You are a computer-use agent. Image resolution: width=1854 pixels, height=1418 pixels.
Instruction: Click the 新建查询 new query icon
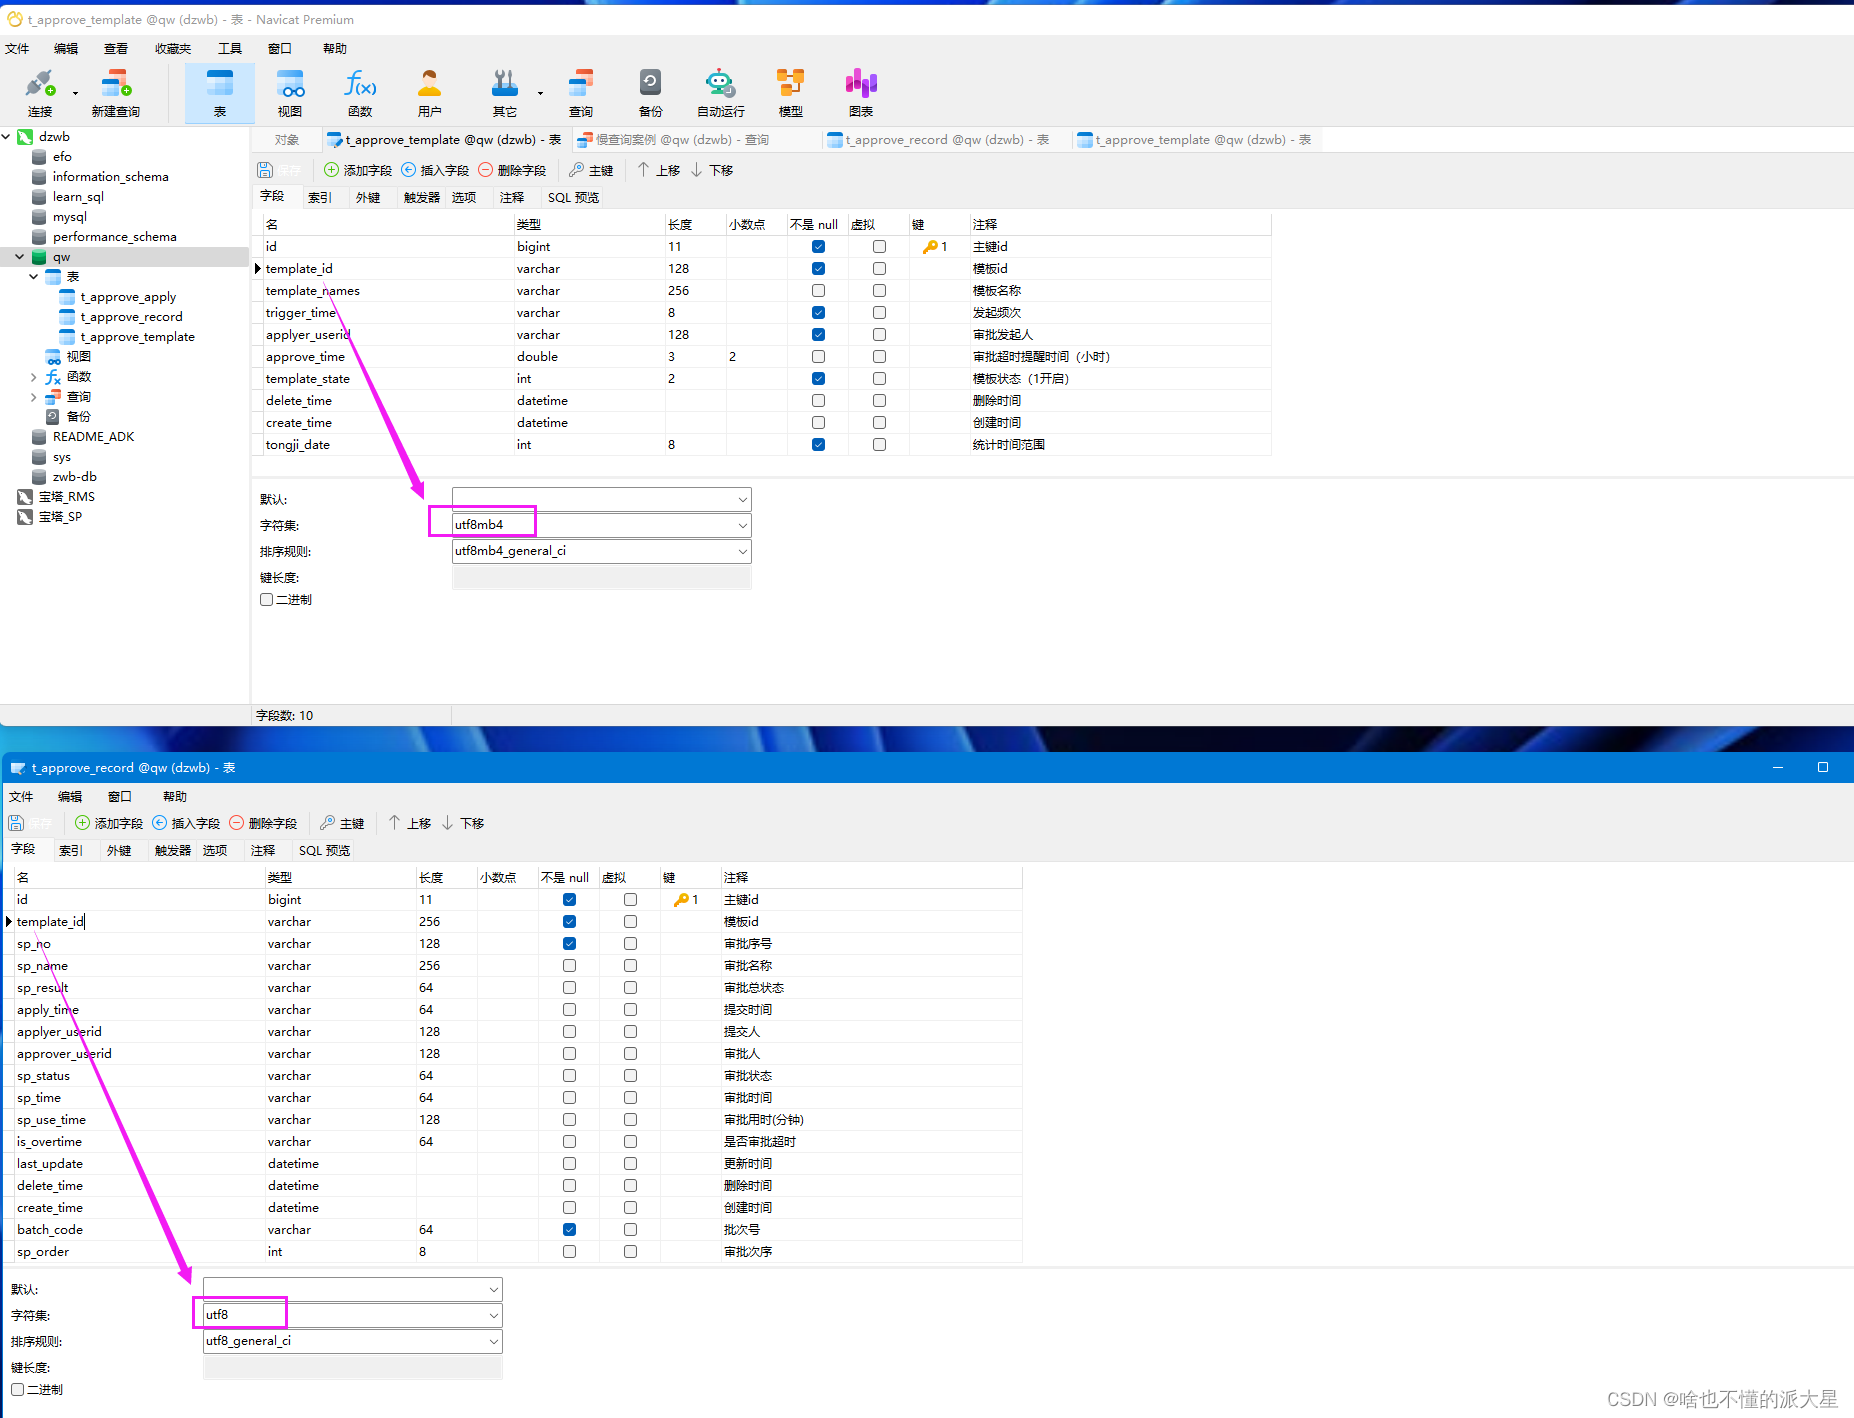[116, 93]
